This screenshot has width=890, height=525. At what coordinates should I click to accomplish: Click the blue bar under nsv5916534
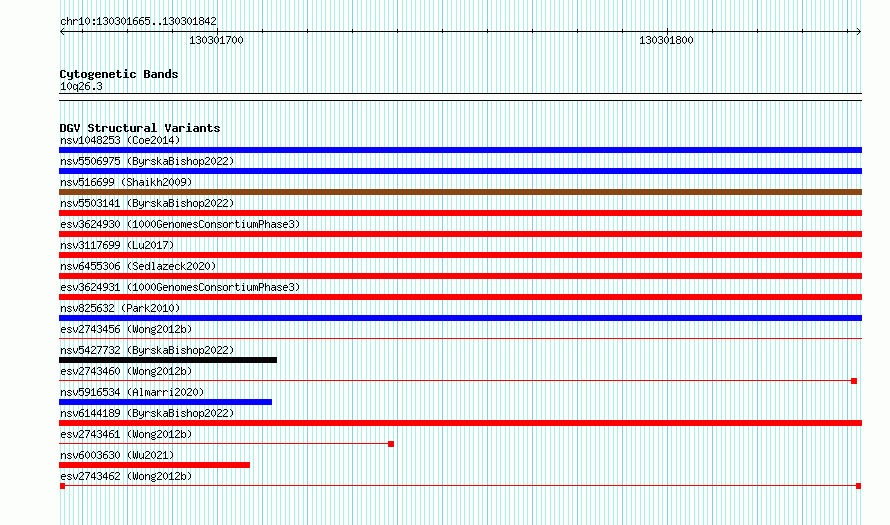pos(165,402)
